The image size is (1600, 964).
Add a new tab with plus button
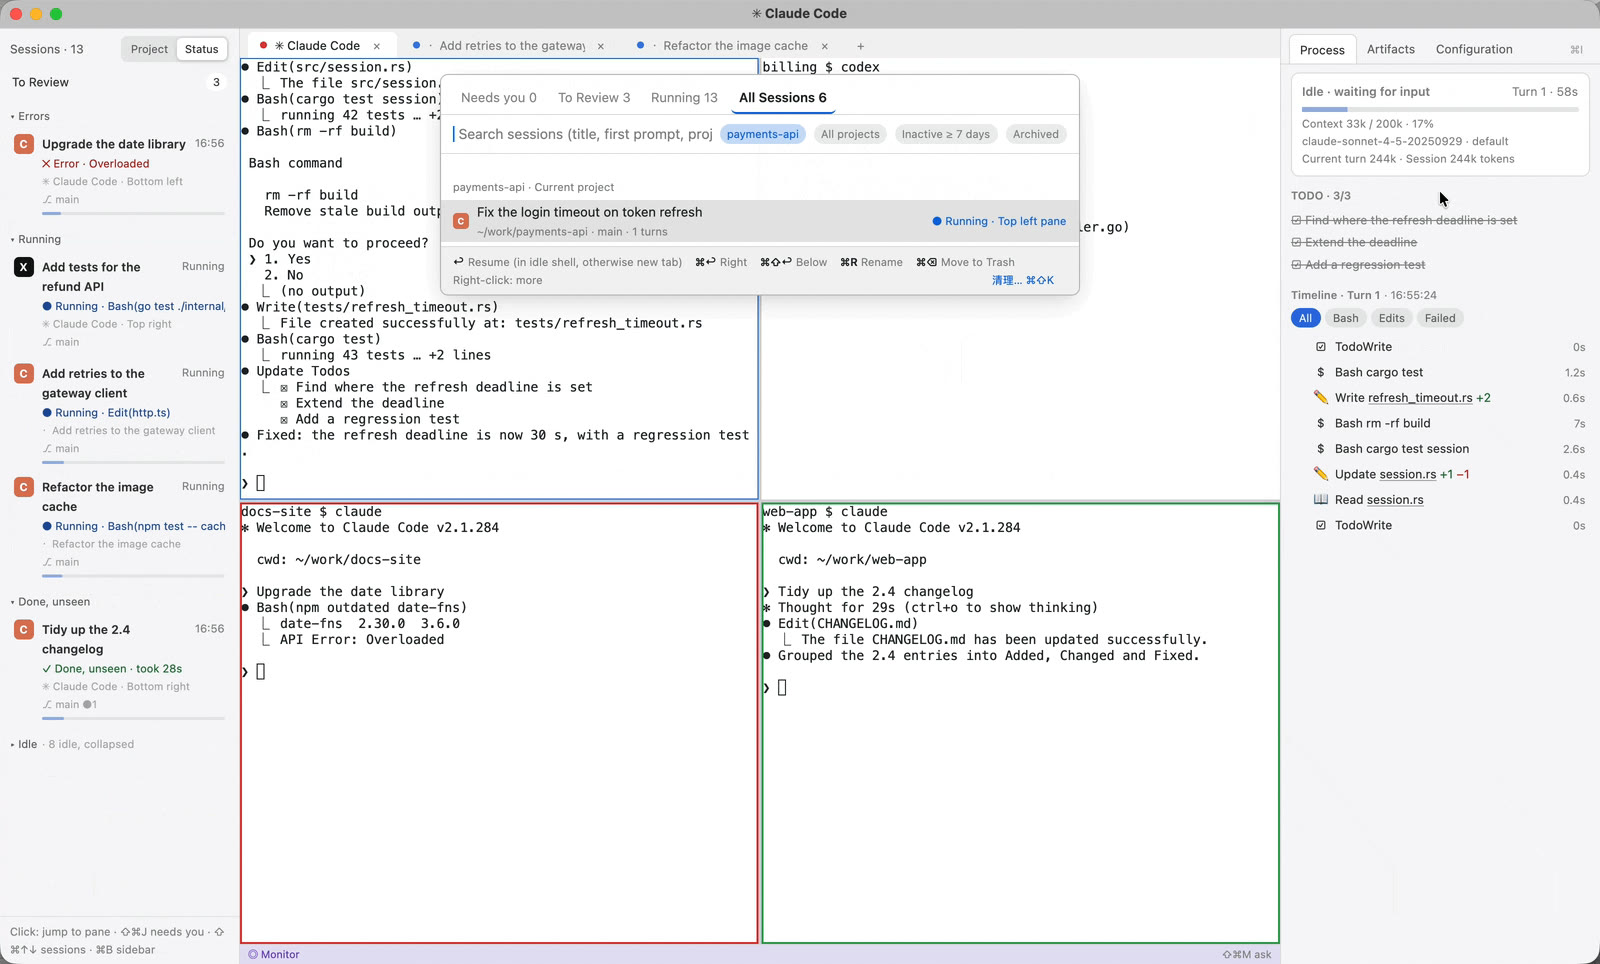point(860,46)
